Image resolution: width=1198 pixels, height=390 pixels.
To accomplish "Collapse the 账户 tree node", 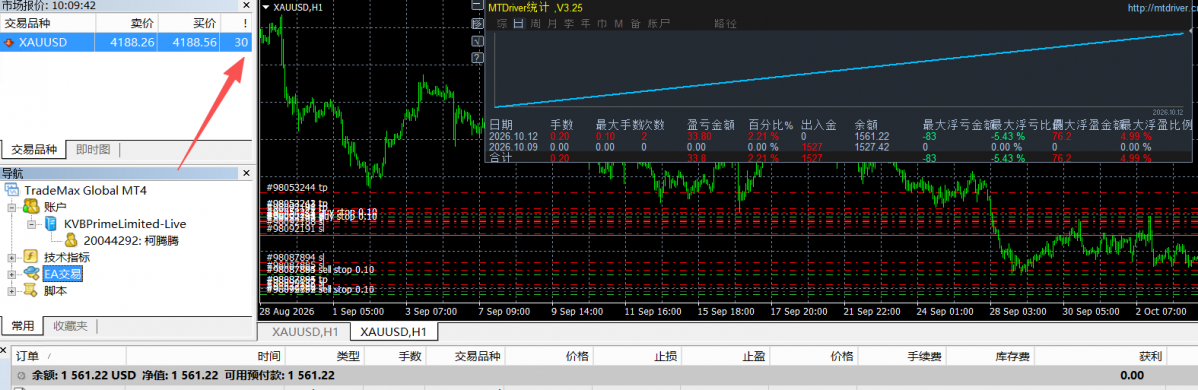I will (x=11, y=206).
